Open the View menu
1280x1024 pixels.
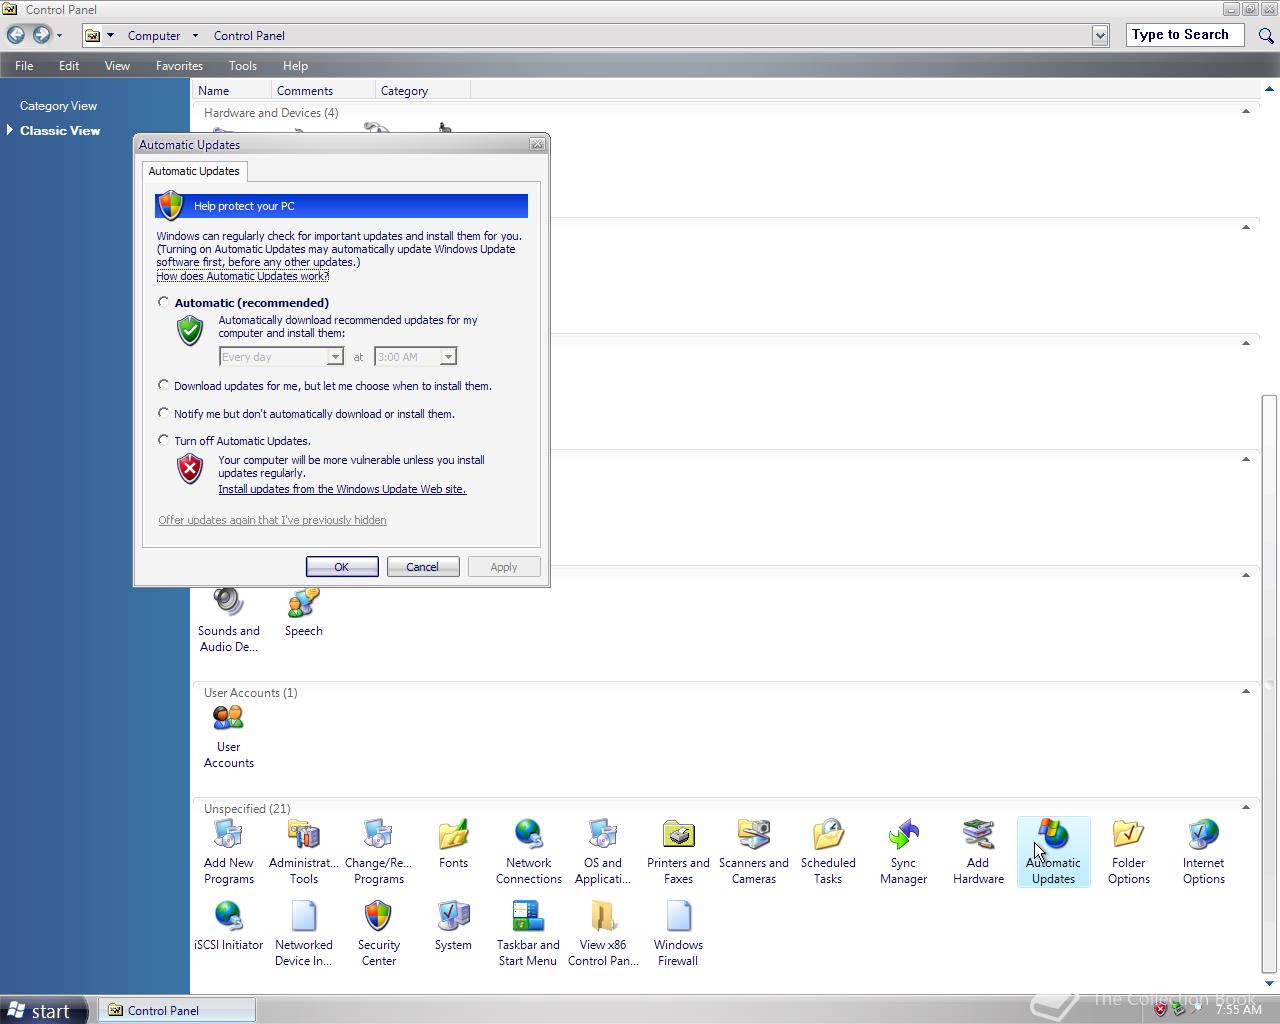tap(117, 65)
